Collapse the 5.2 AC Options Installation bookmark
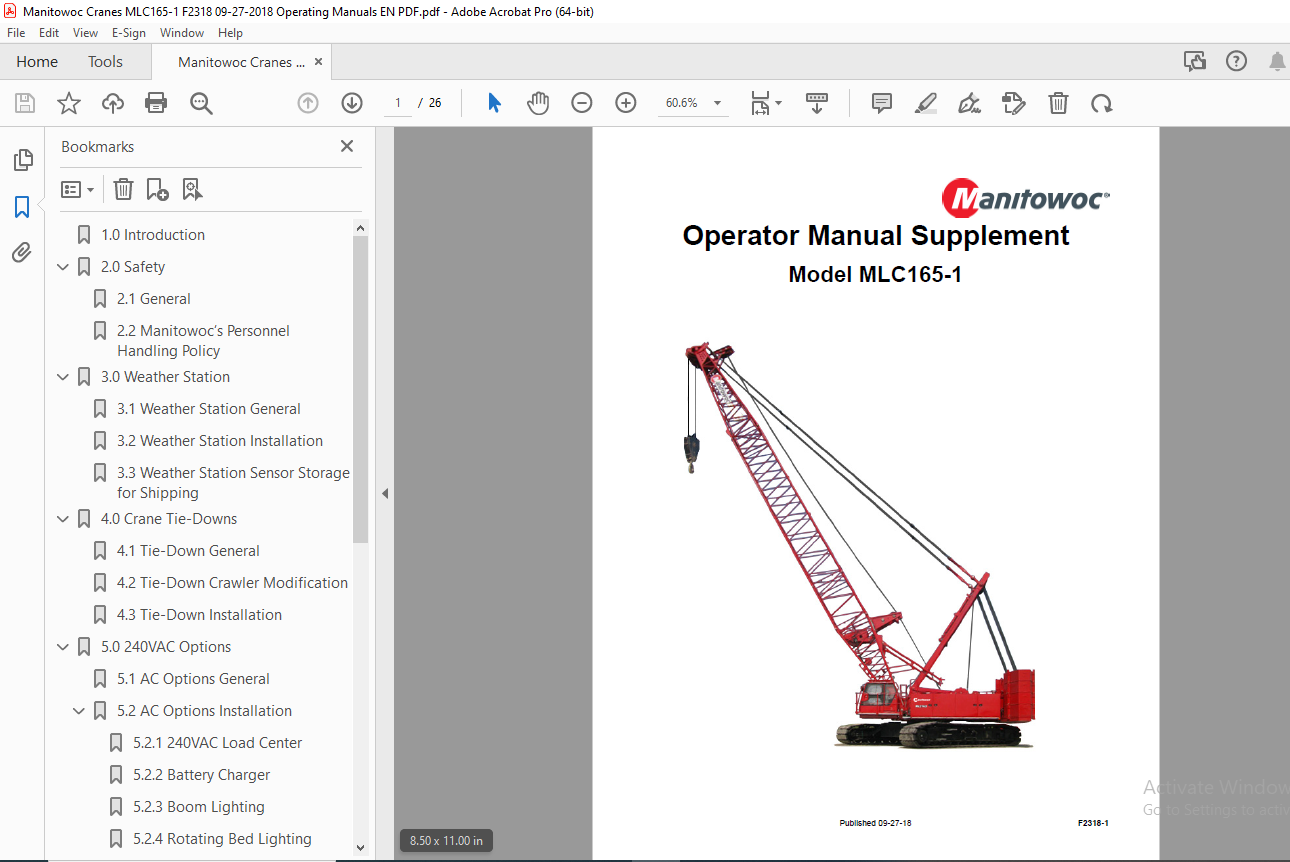 [x=80, y=711]
